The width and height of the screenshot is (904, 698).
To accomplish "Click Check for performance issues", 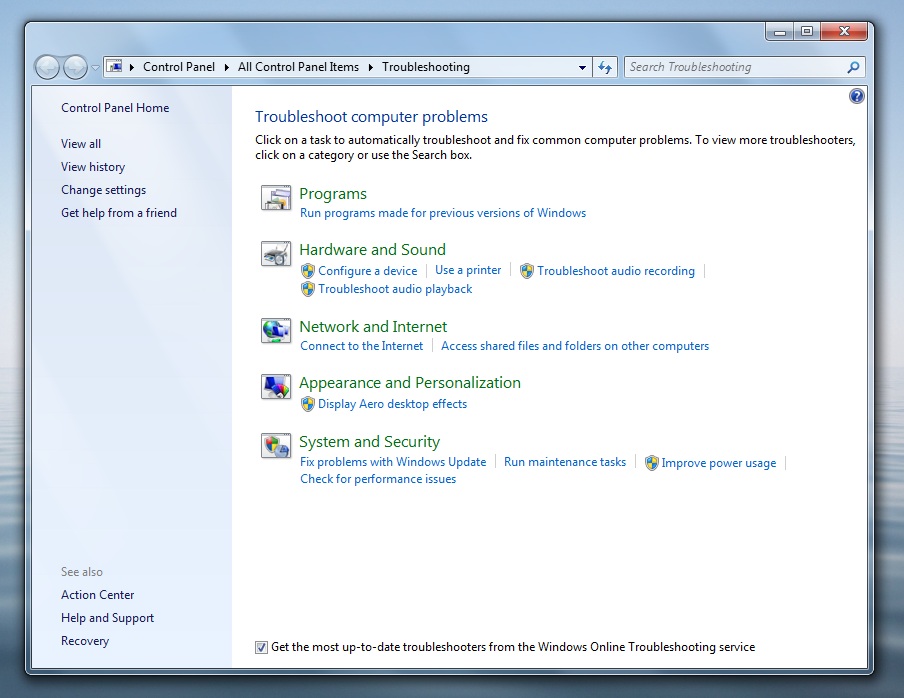I will (x=378, y=479).
